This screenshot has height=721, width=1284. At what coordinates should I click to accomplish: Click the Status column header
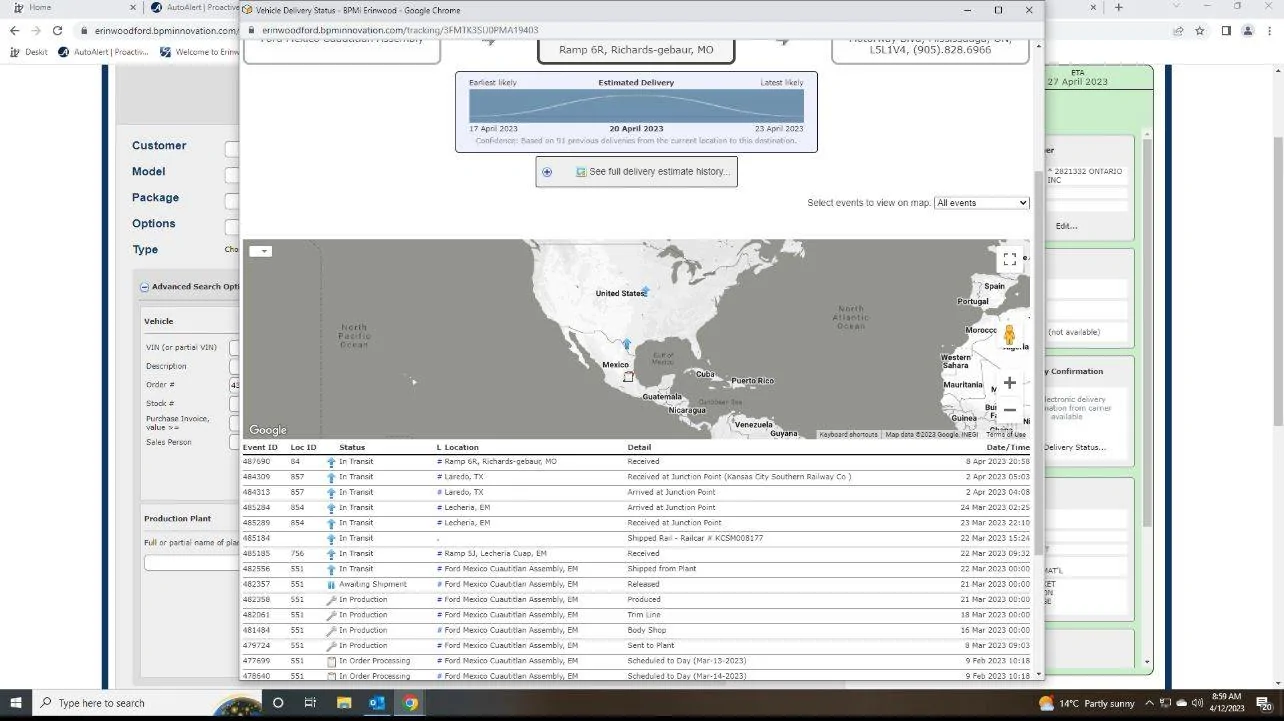(x=352, y=448)
